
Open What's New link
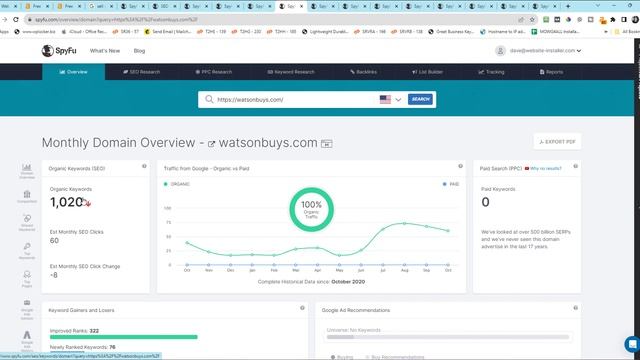[105, 51]
